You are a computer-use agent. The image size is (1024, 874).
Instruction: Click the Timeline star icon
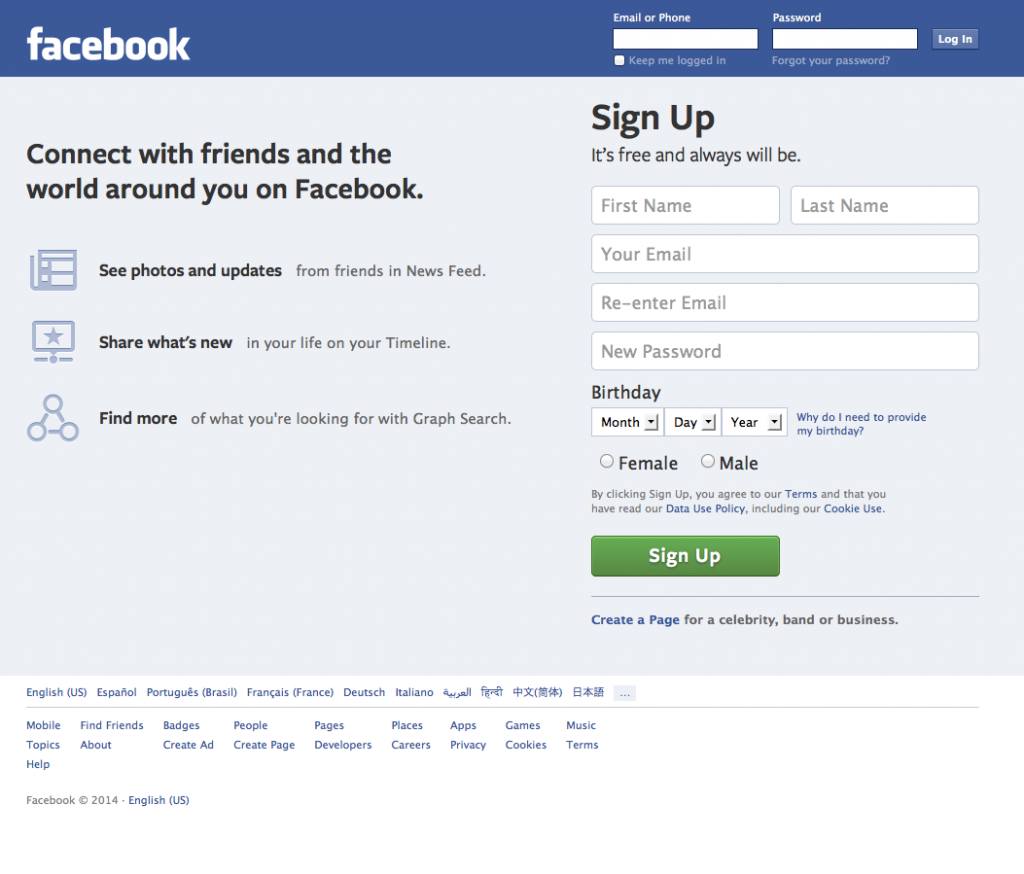pyautogui.click(x=54, y=342)
